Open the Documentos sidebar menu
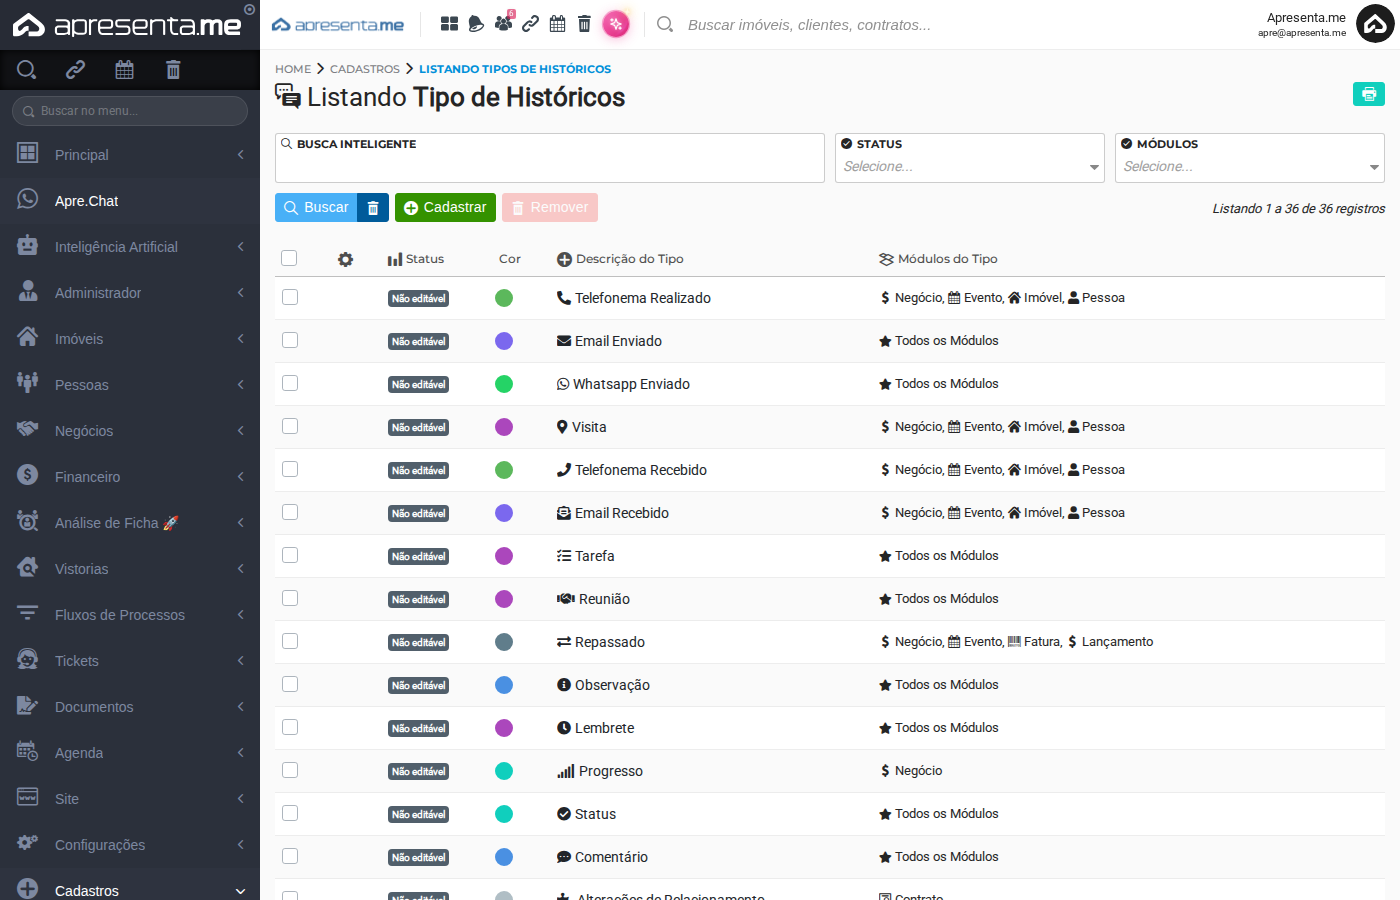 click(130, 707)
